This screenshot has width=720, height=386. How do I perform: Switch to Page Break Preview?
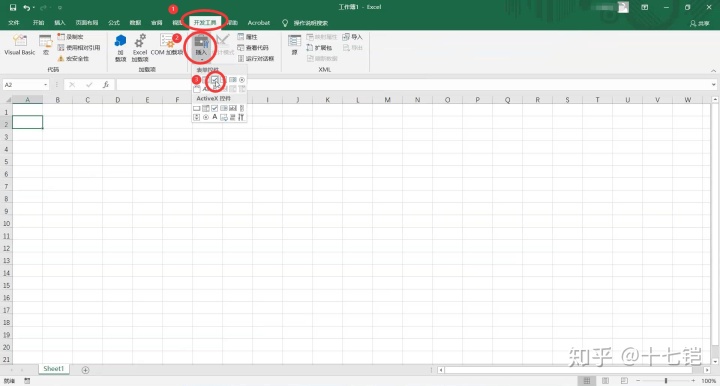624,381
